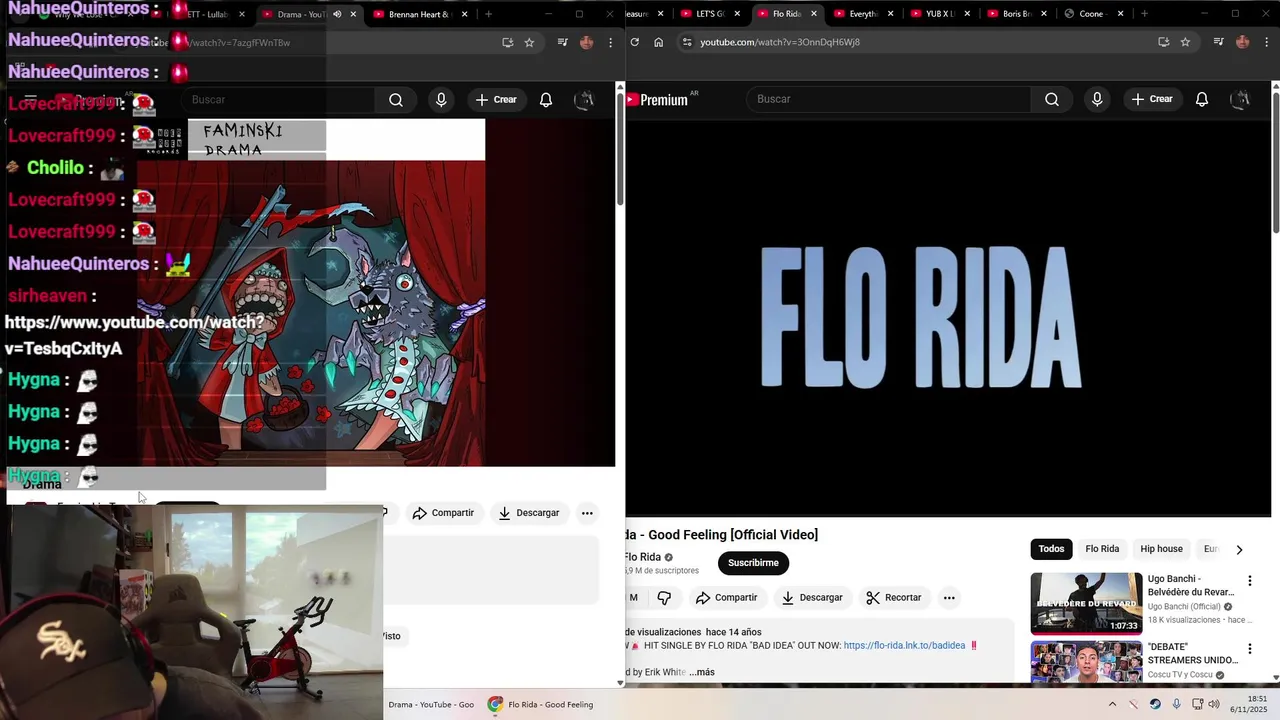Switch to YUB X tab

coord(940,14)
